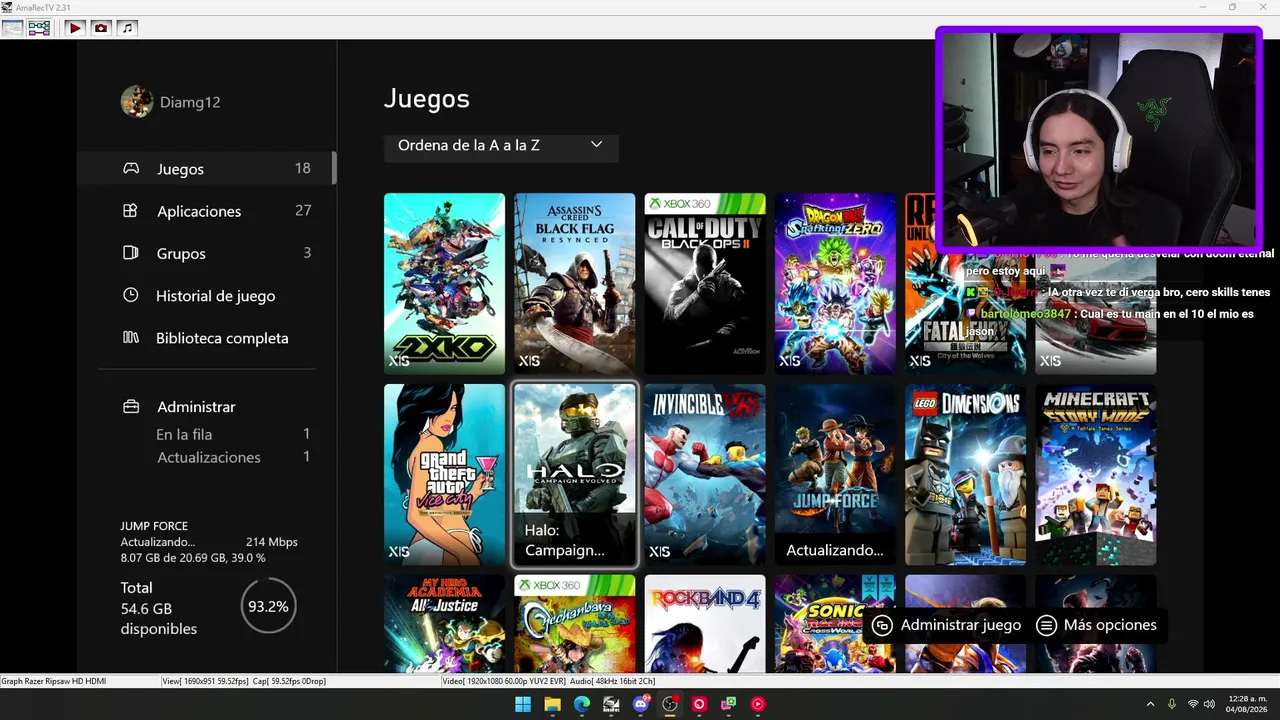Viewport: 1280px width, 720px height.
Task: Click the volume speaker icon in tray
Action: 1211,704
